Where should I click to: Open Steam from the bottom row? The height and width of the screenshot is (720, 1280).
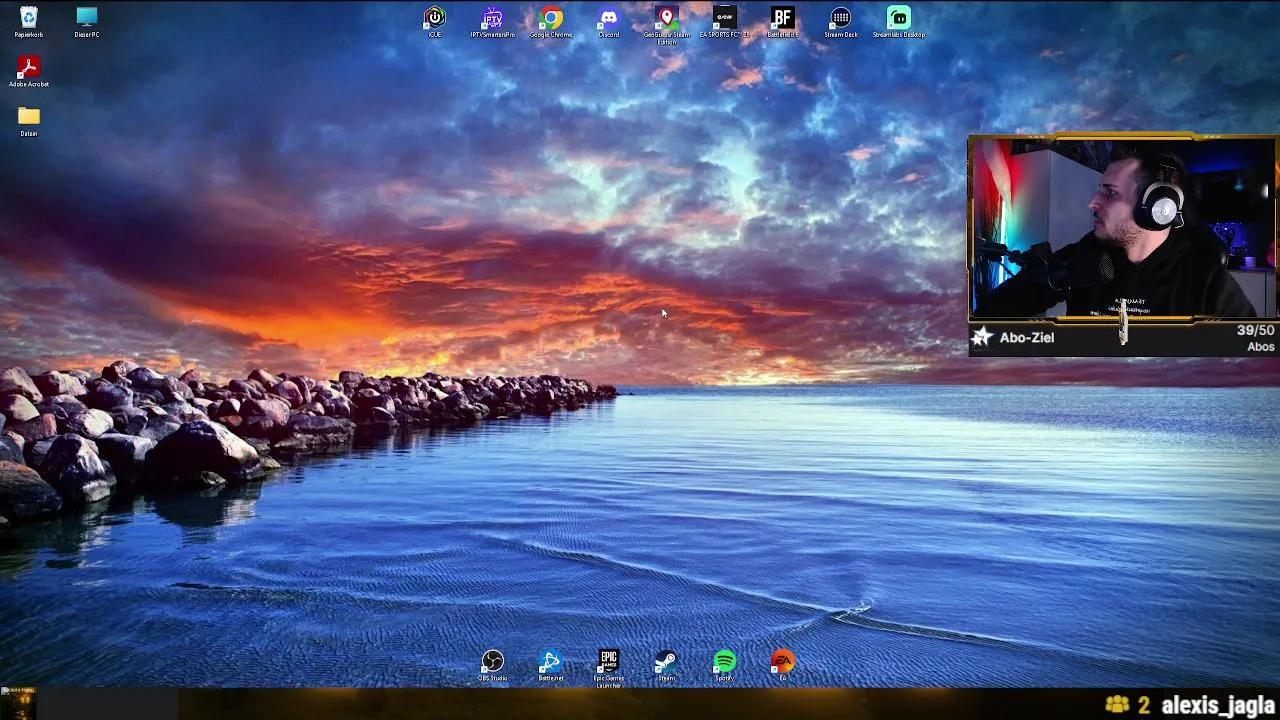666,660
